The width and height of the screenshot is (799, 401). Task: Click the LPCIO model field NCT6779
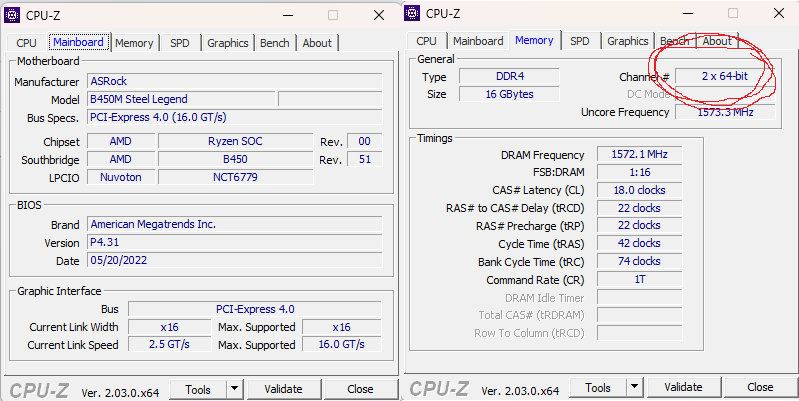click(x=235, y=177)
